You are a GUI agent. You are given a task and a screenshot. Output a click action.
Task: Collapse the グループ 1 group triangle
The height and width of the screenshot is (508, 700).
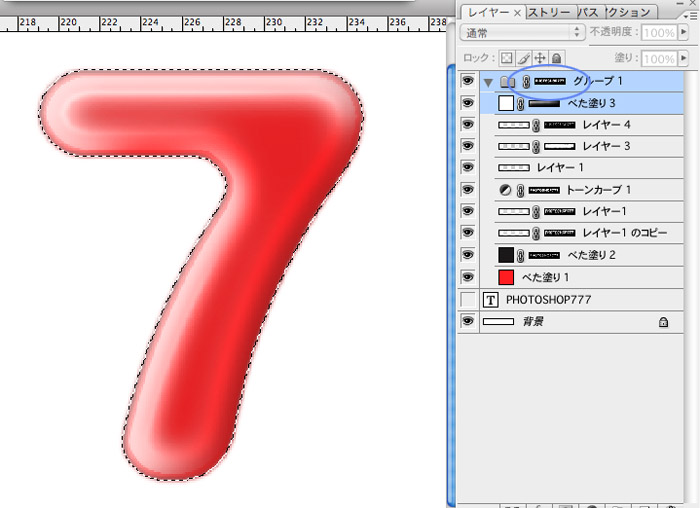(487, 81)
